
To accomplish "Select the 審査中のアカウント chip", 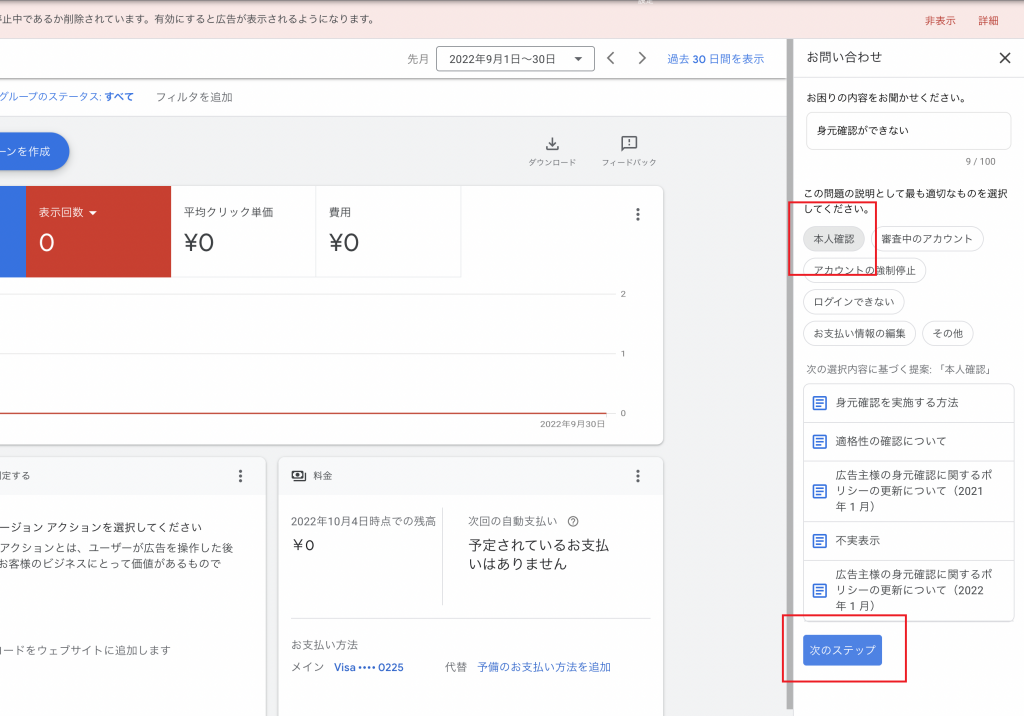I will (927, 239).
